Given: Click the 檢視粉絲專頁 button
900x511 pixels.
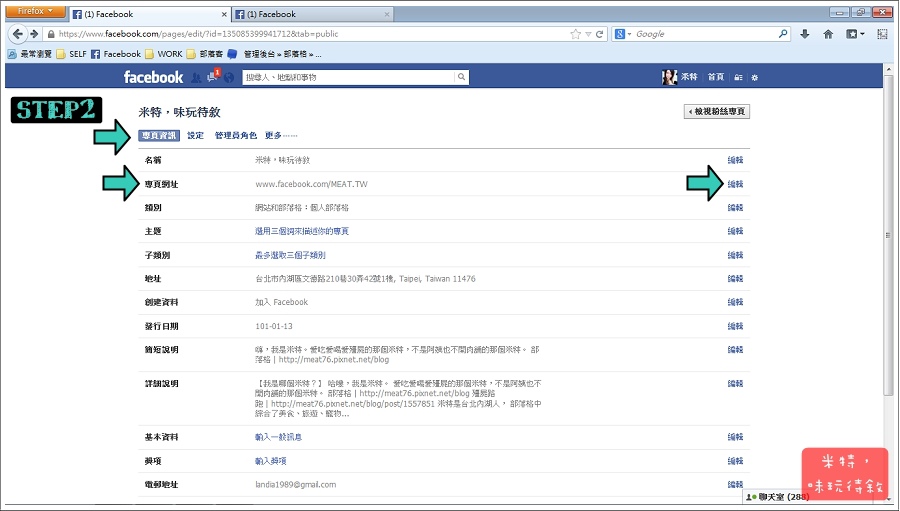Looking at the screenshot, I should click(717, 111).
